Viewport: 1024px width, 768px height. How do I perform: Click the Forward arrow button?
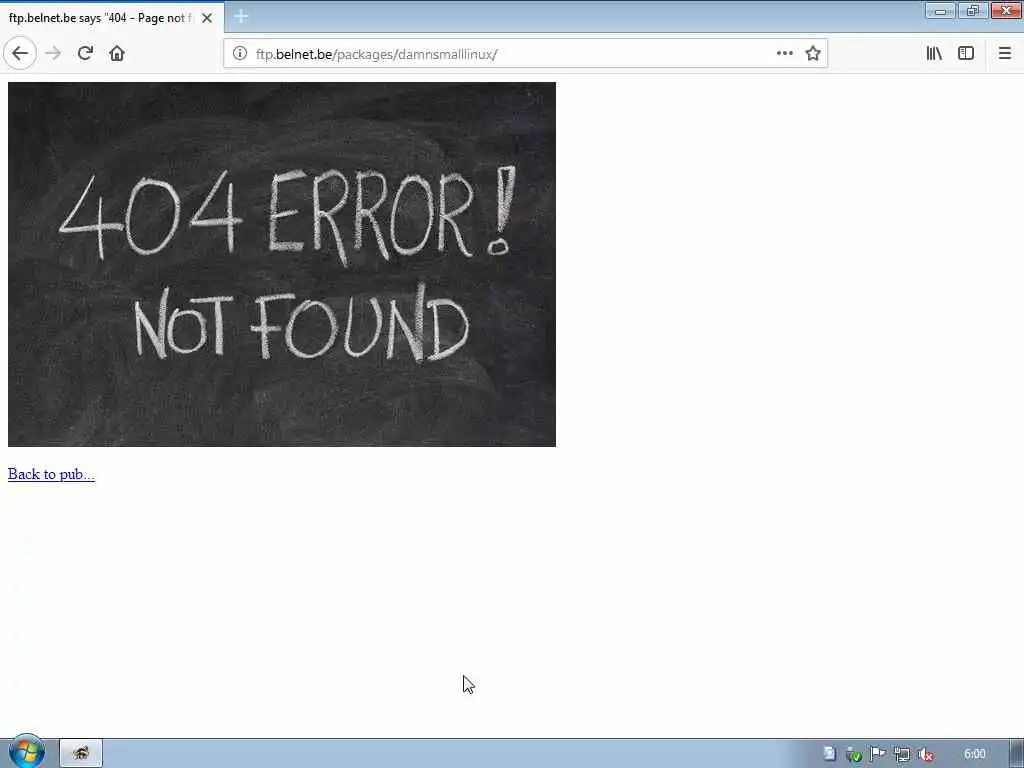click(x=53, y=54)
